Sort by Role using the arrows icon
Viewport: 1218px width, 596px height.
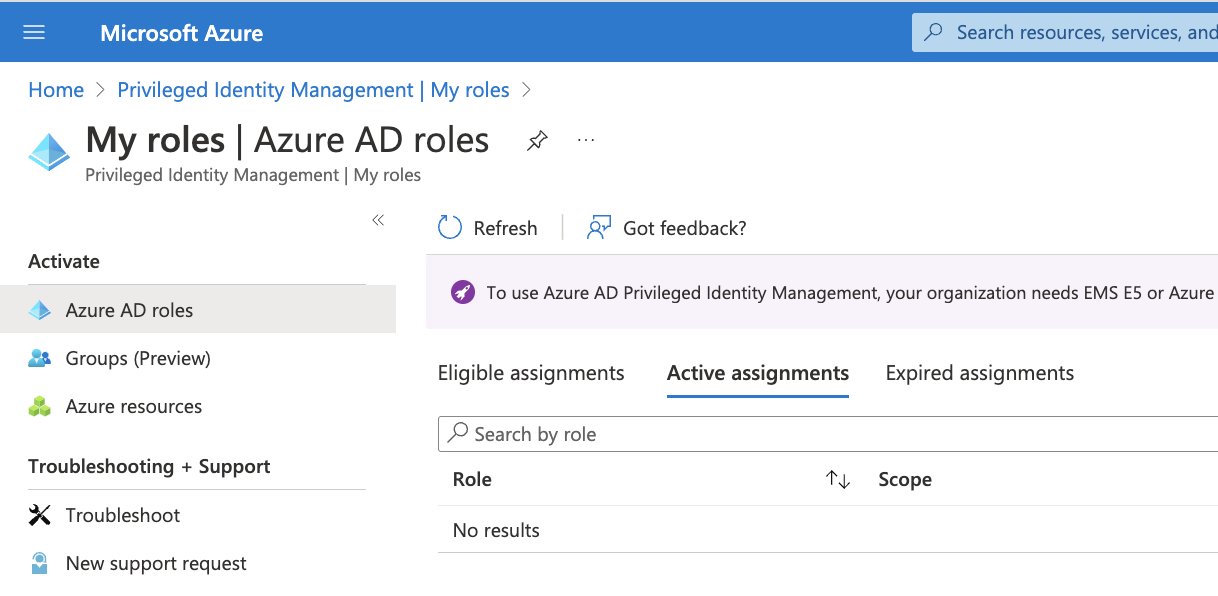pos(838,480)
